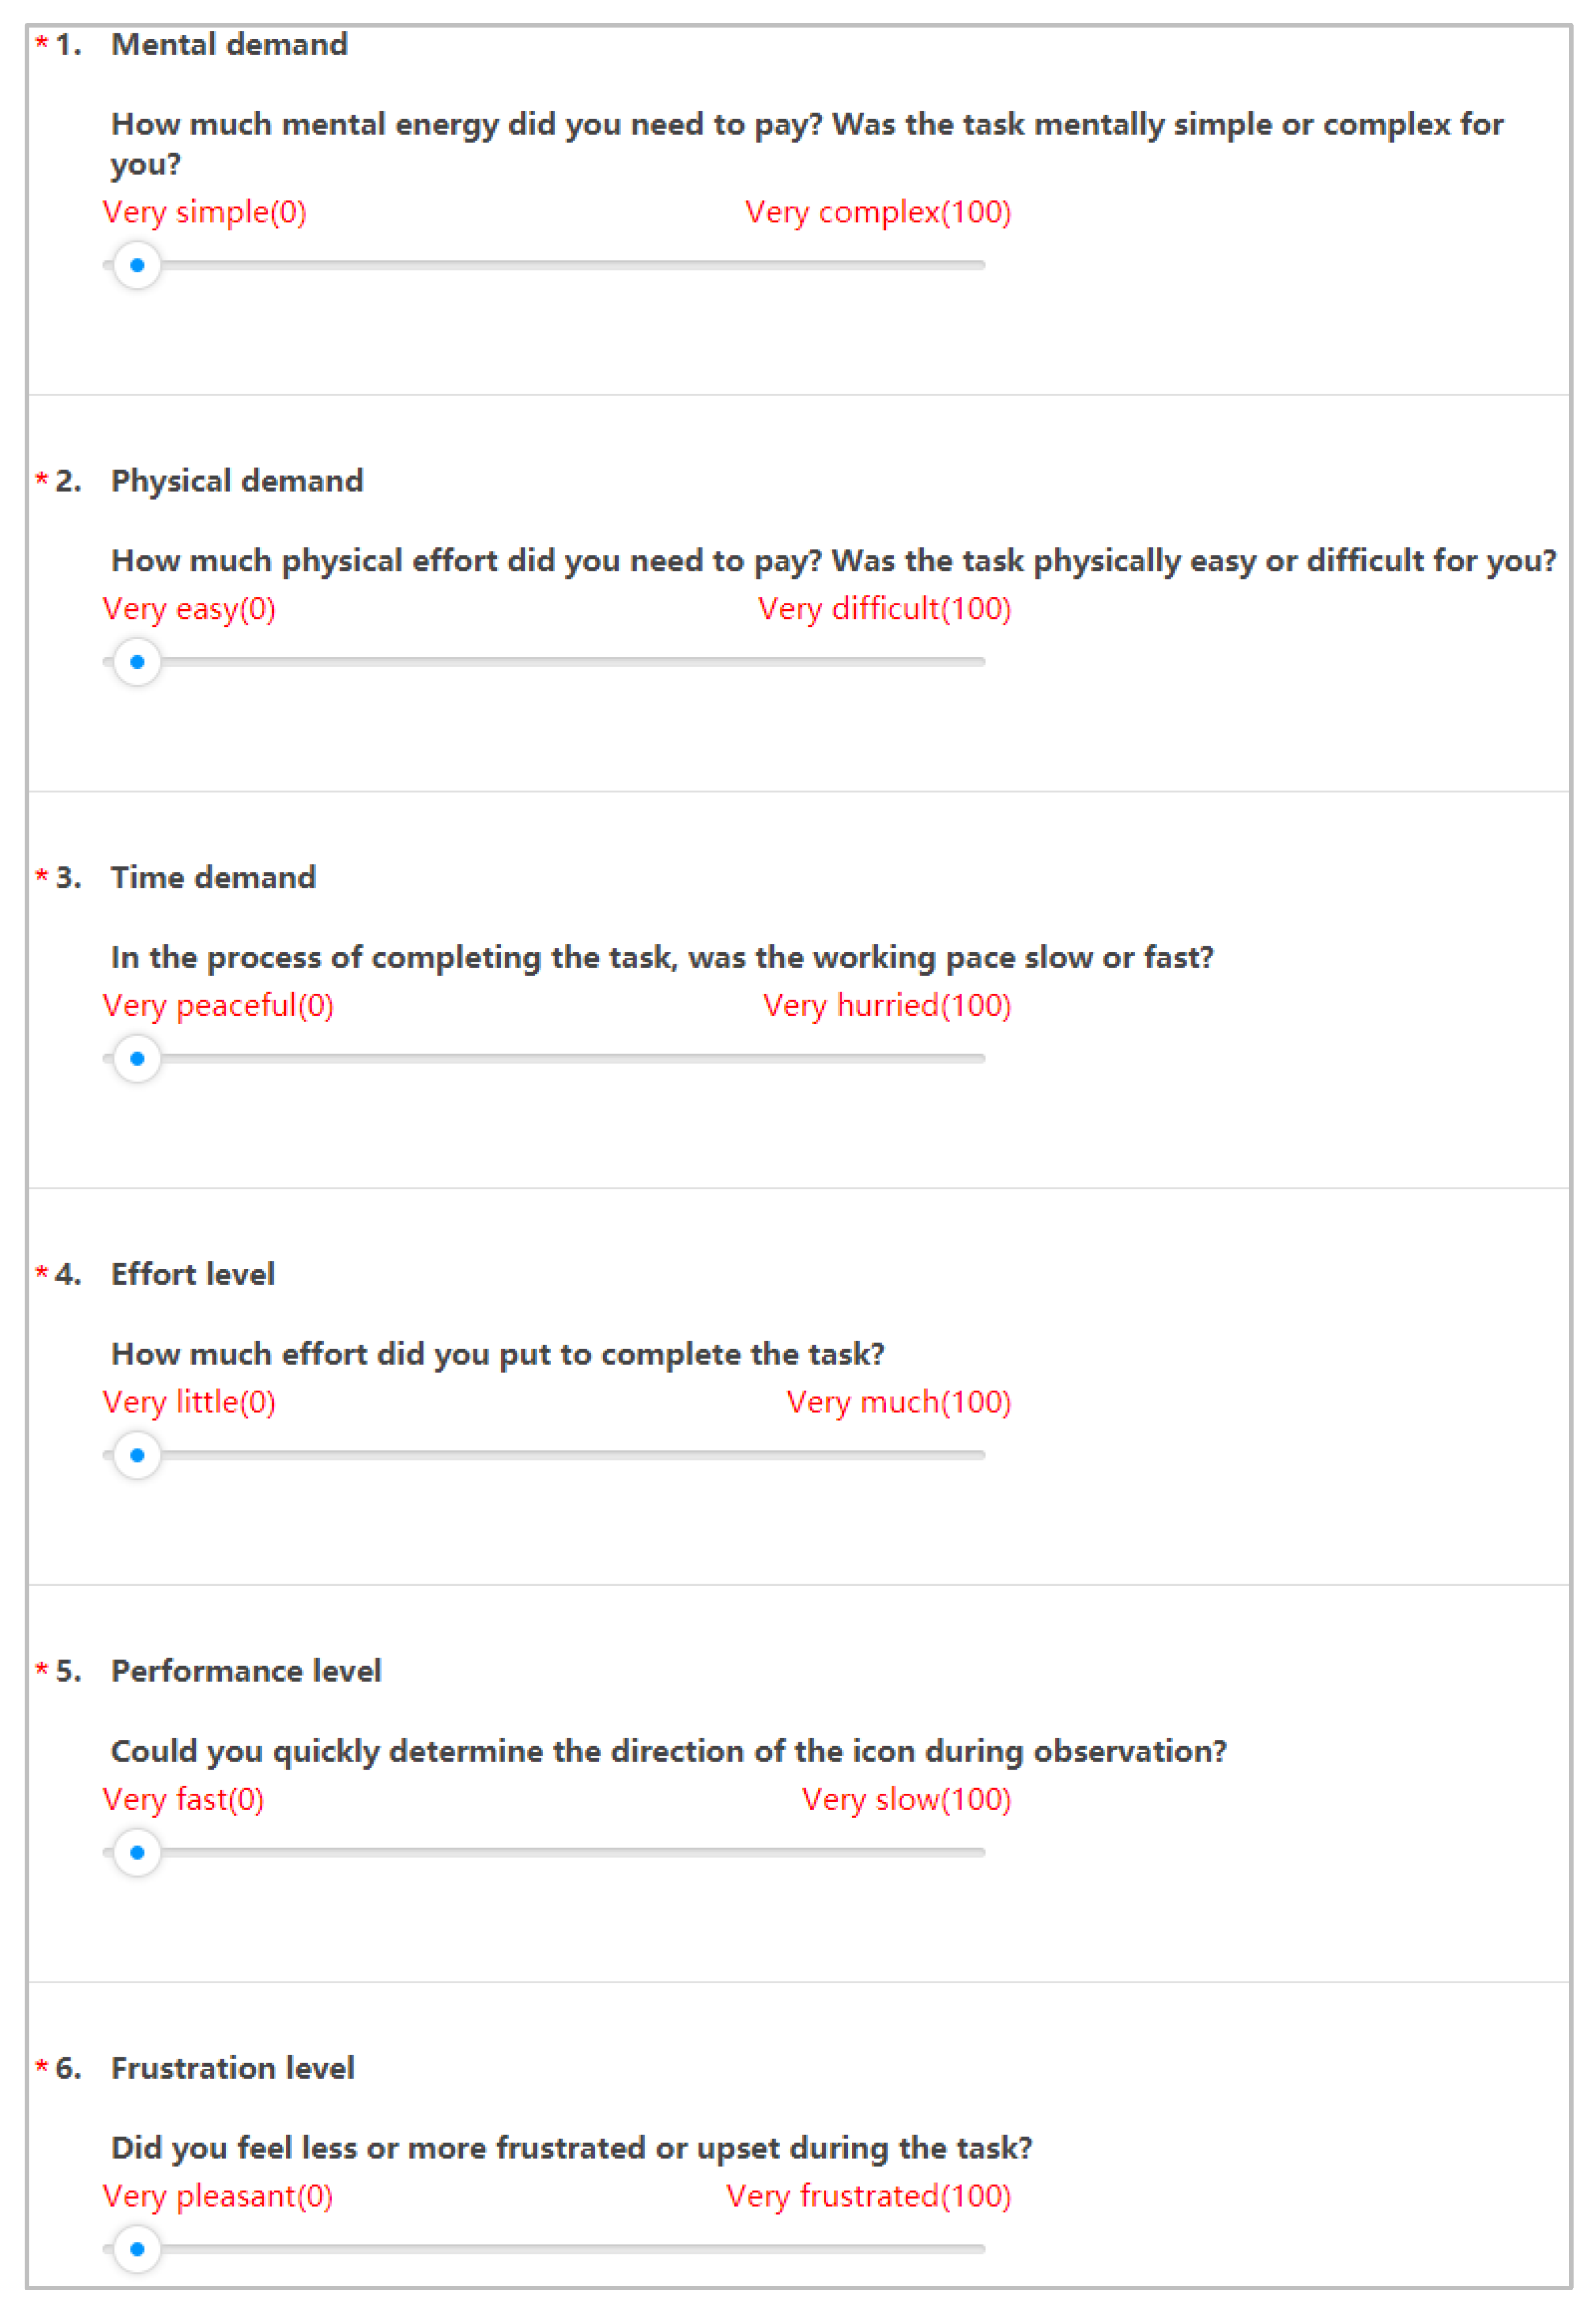Screen dimensions: 1596x2318
Task: Click the 'Very difficult(100)' label
Action: [884, 609]
